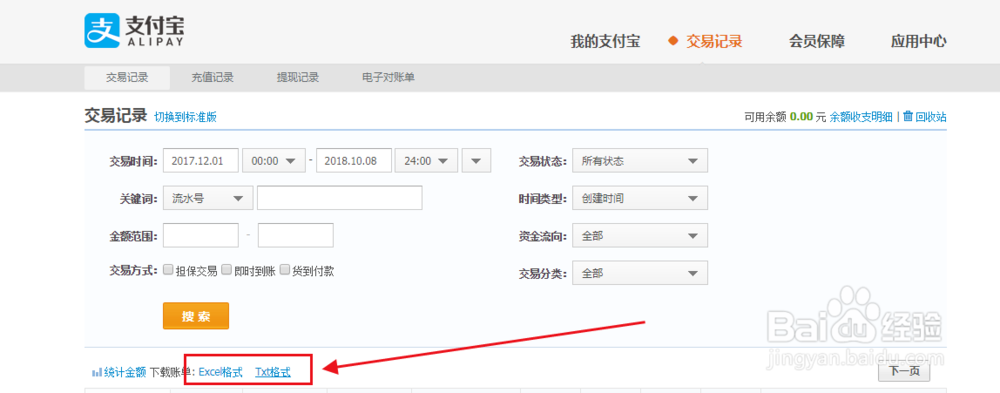
Task: Click the orange 搜索 button
Action: point(196,316)
